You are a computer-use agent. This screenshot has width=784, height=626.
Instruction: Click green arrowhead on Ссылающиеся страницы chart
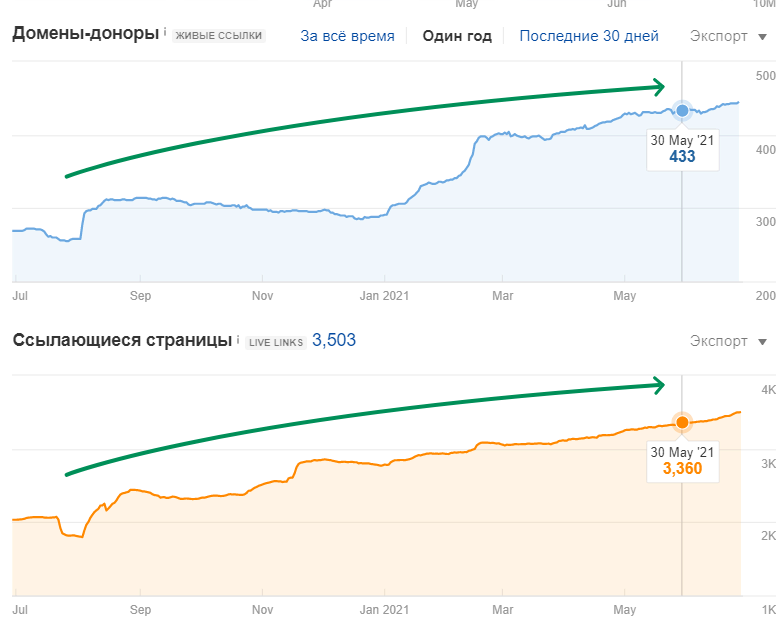(x=657, y=384)
